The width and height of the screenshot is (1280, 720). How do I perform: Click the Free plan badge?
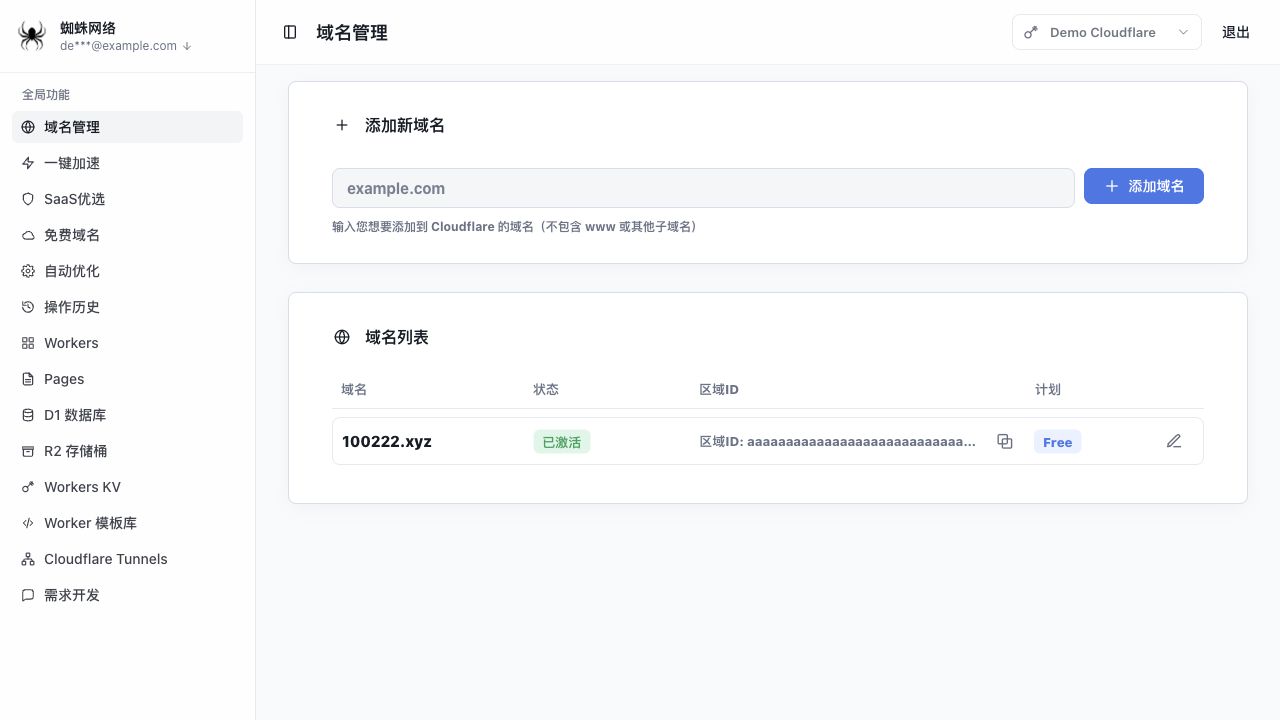click(x=1057, y=442)
